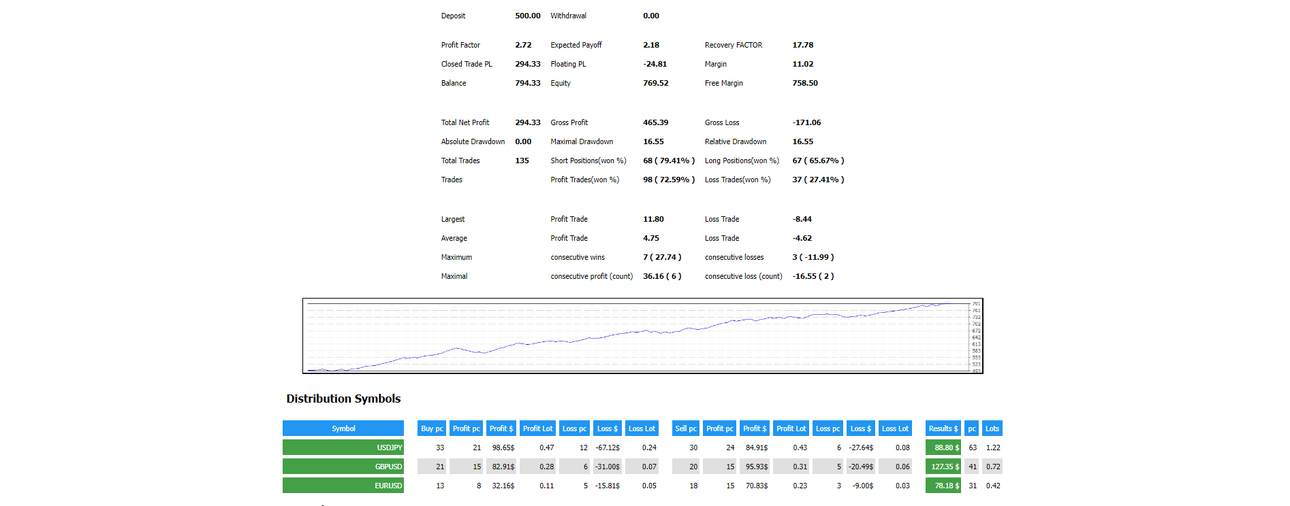
Task: Select the Maximal Drawdown label
Action: [582, 142]
